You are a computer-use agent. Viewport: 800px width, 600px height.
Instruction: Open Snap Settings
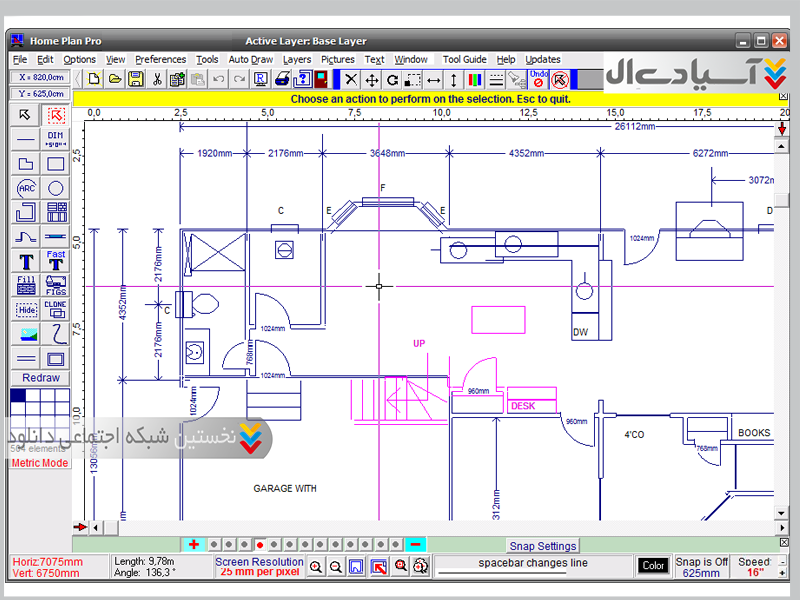click(x=543, y=546)
